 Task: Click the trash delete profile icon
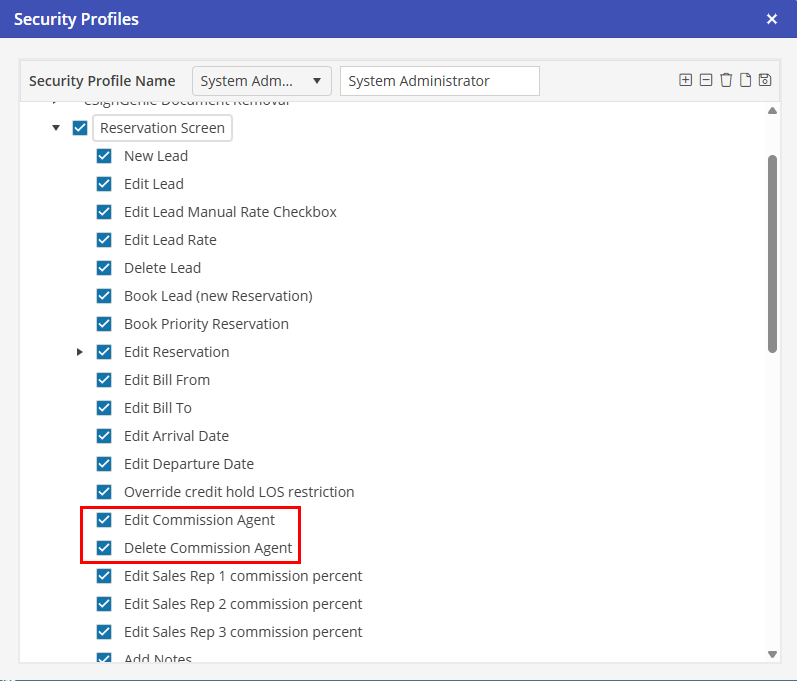point(726,80)
